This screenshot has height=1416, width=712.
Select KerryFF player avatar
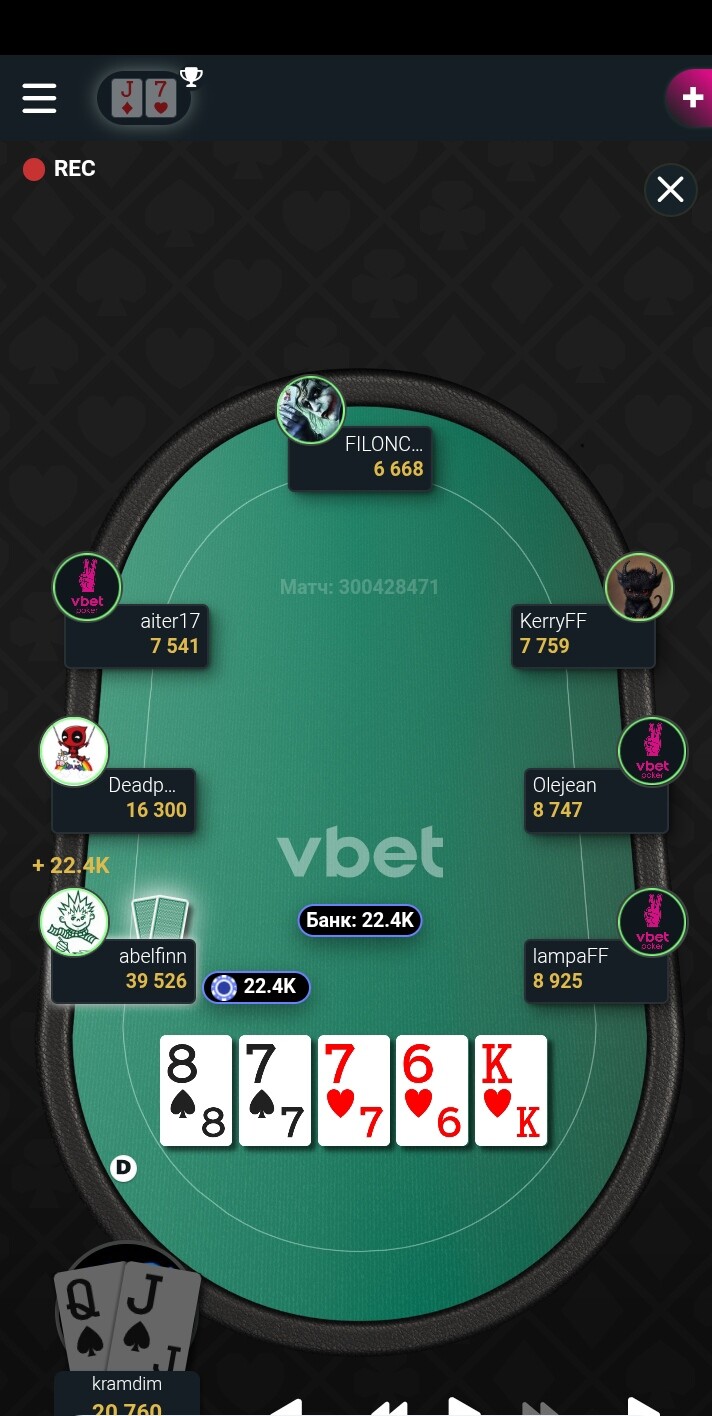tap(639, 587)
